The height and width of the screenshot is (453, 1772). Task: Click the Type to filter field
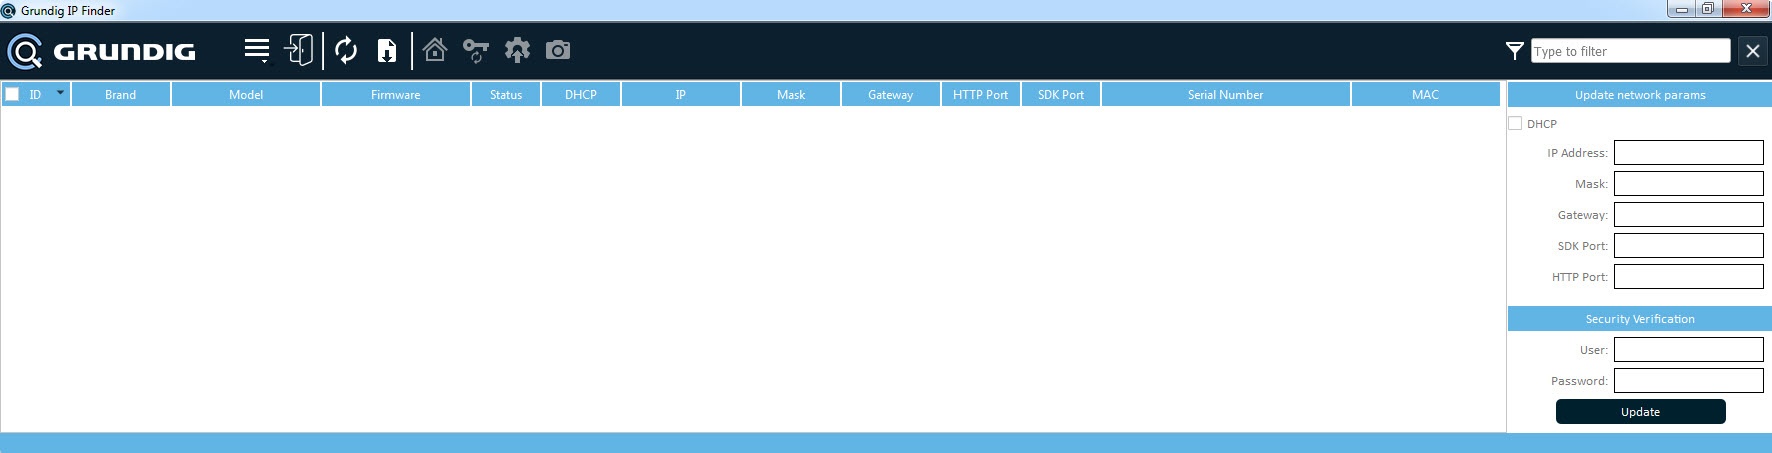[x=1630, y=51]
